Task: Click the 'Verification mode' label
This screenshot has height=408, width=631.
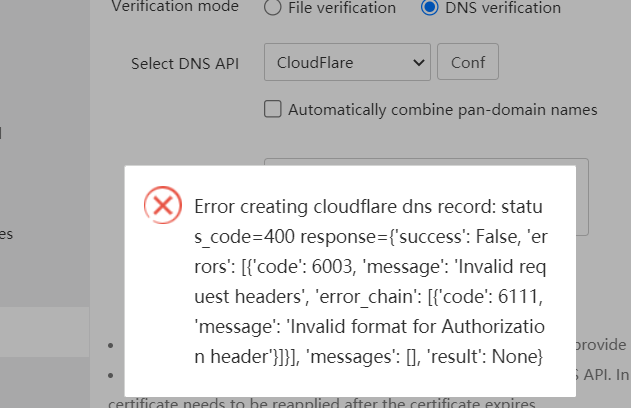Action: click(175, 7)
